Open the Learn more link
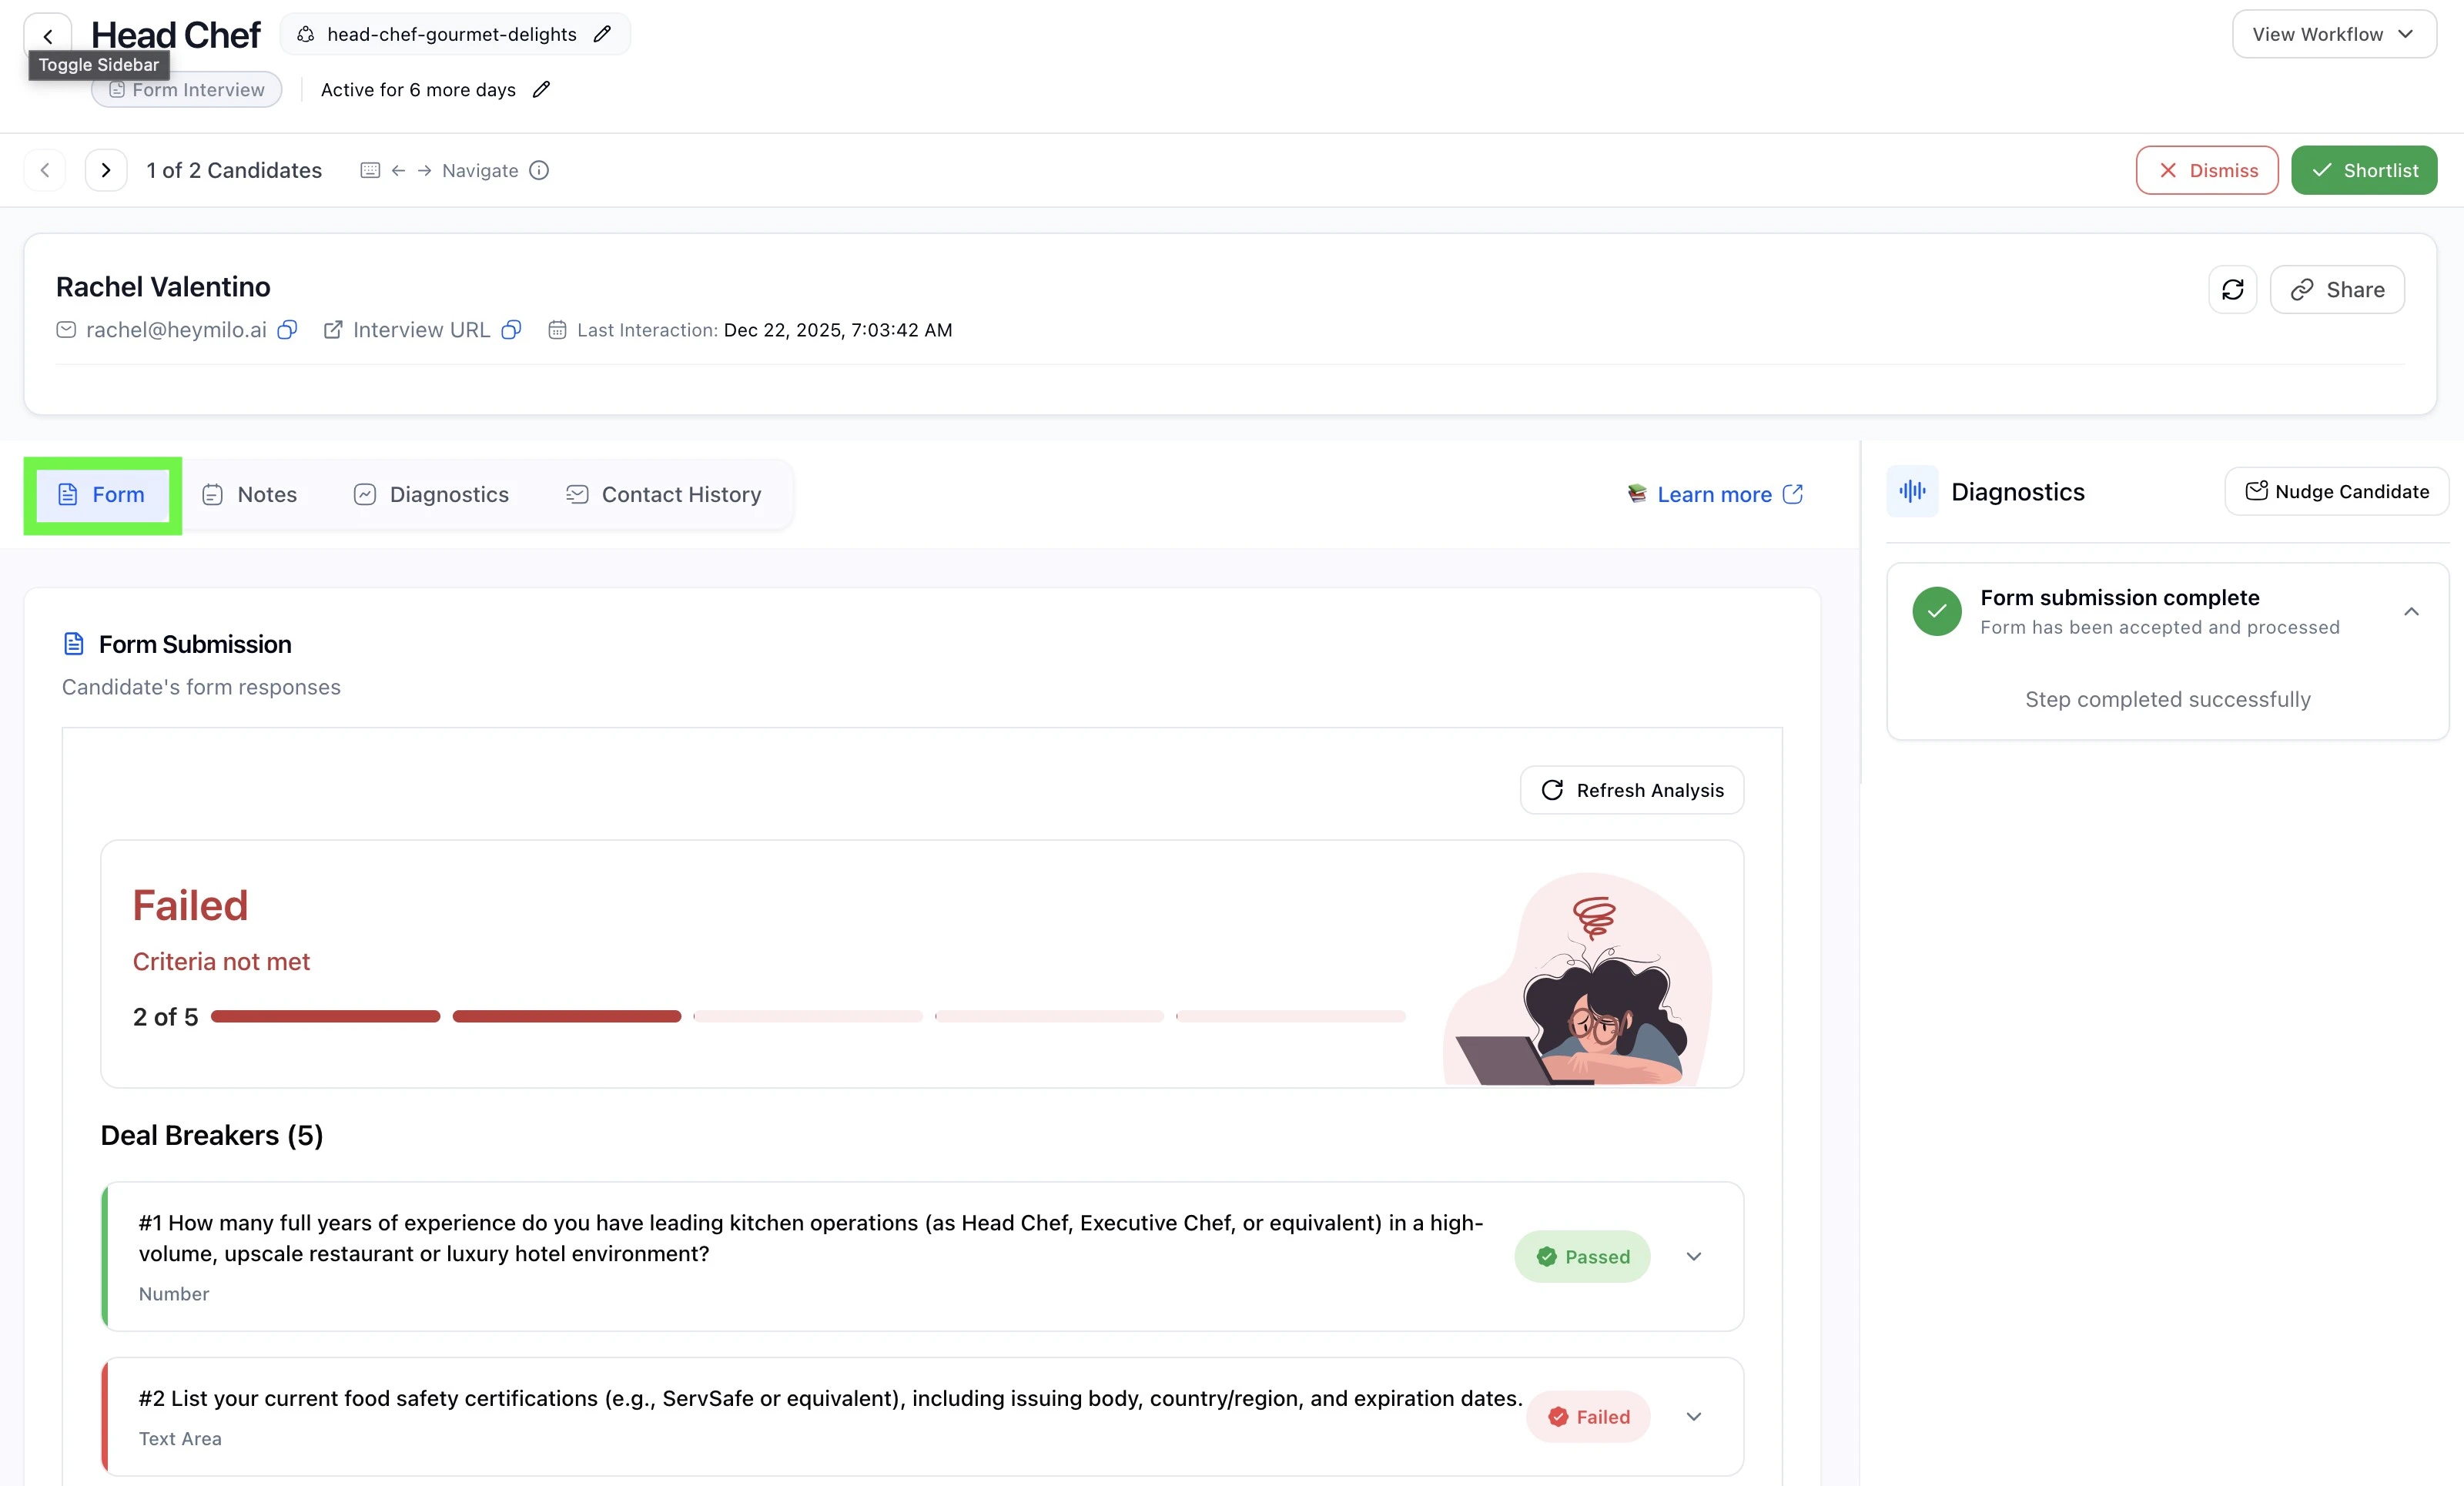The width and height of the screenshot is (2464, 1486). (x=1715, y=495)
